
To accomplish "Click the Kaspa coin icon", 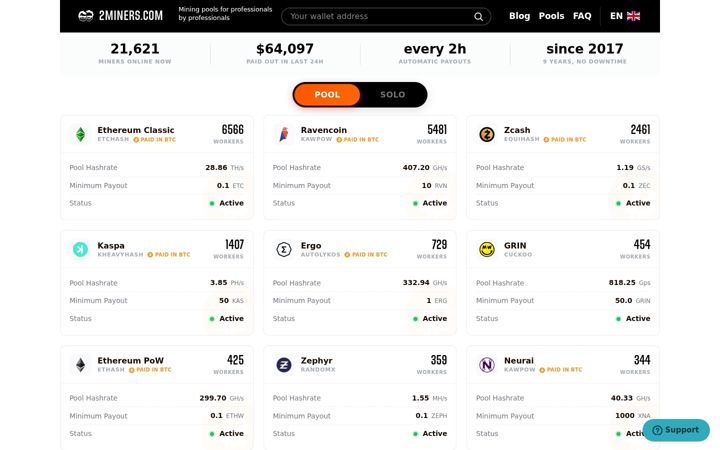I will coord(80,249).
